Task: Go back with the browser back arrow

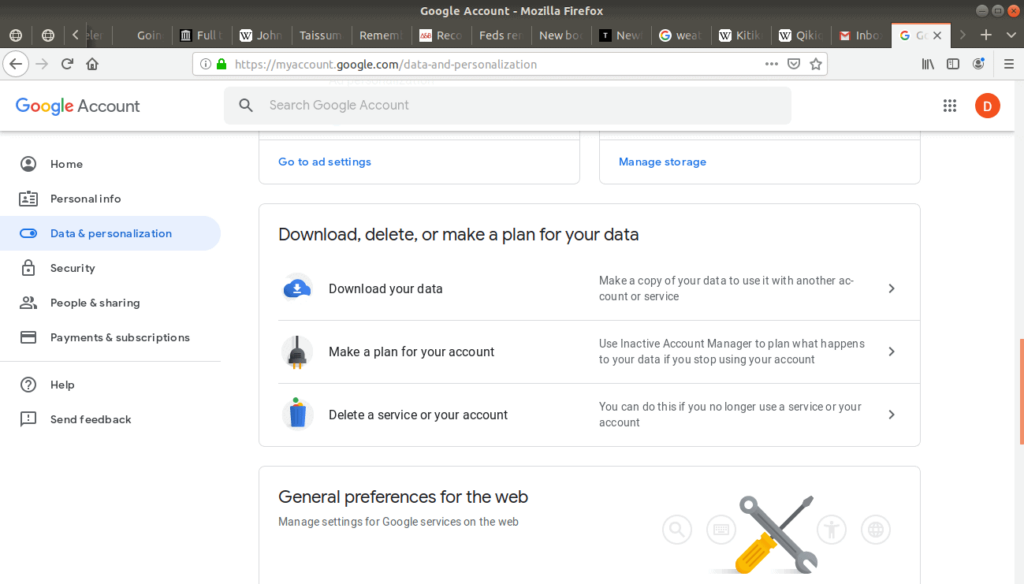Action: pos(16,64)
